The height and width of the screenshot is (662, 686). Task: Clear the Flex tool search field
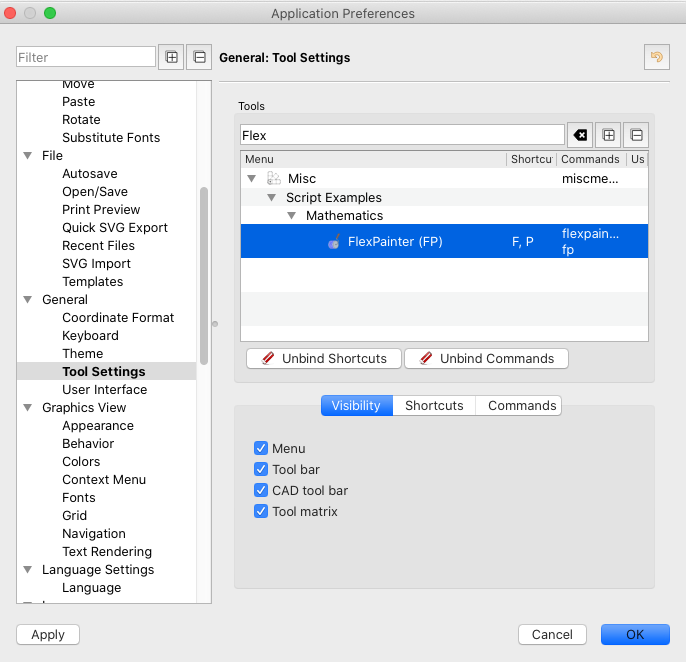click(x=580, y=135)
